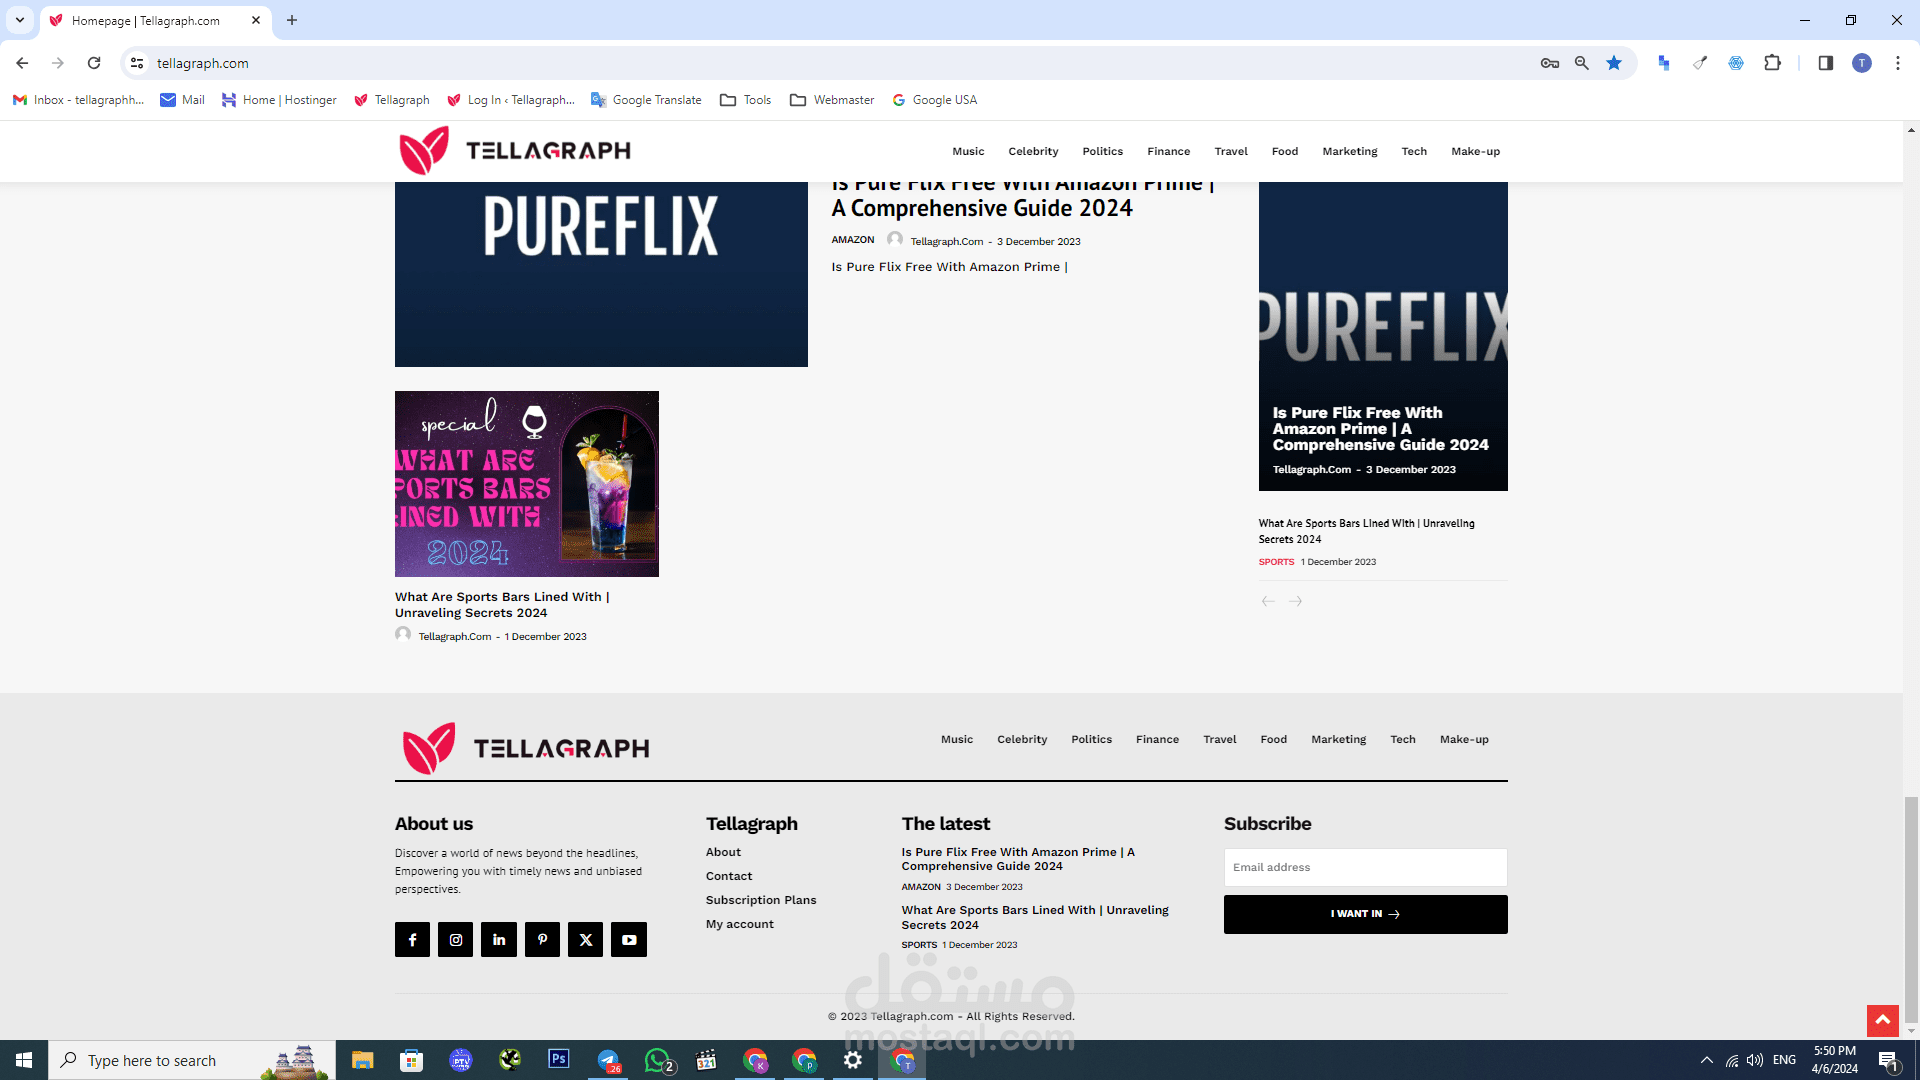Open the AMAZON category tag on article

(x=853, y=240)
